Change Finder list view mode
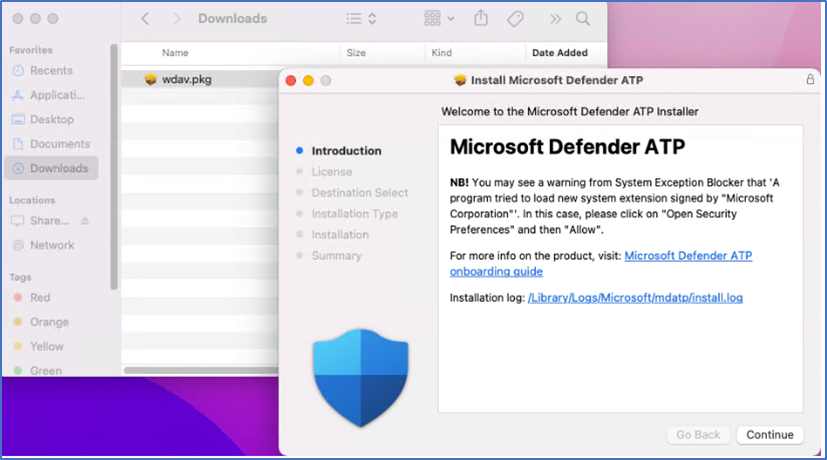This screenshot has width=827, height=460. click(361, 19)
